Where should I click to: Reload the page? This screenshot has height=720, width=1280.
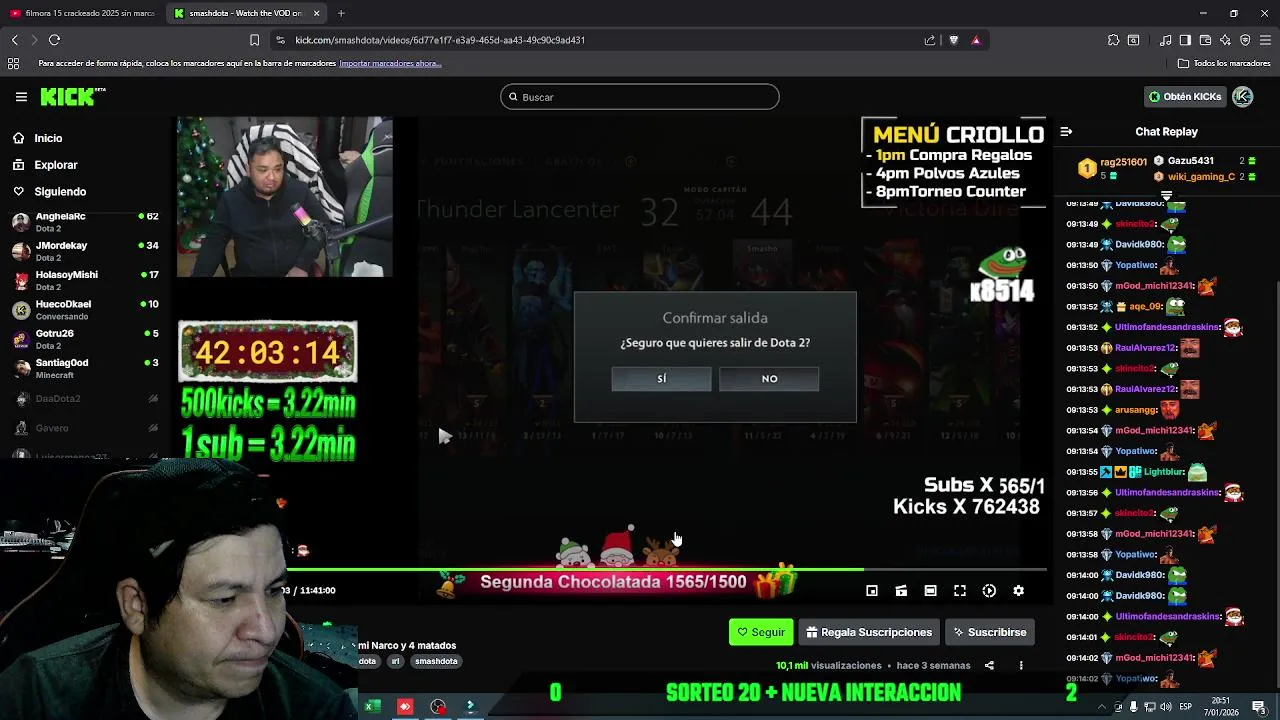pyautogui.click(x=54, y=40)
